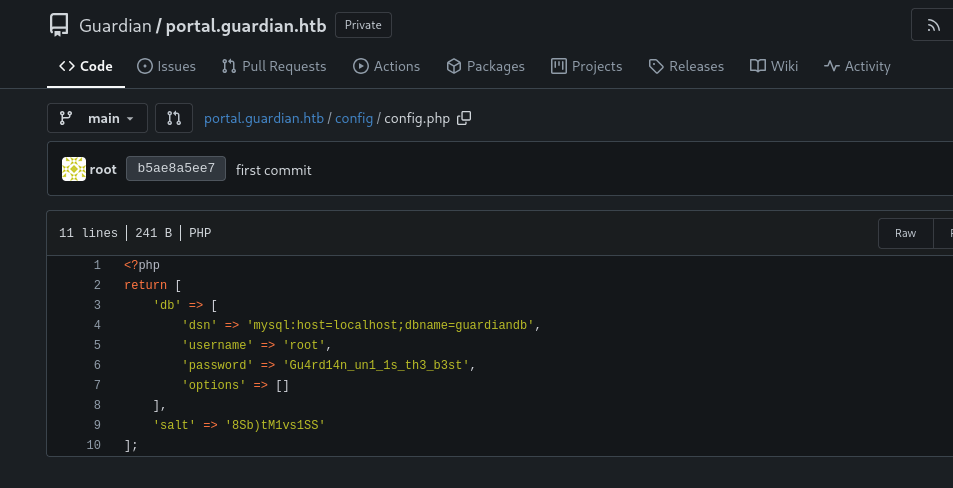Open the Issues tab
This screenshot has width=953, height=488.
166,66
